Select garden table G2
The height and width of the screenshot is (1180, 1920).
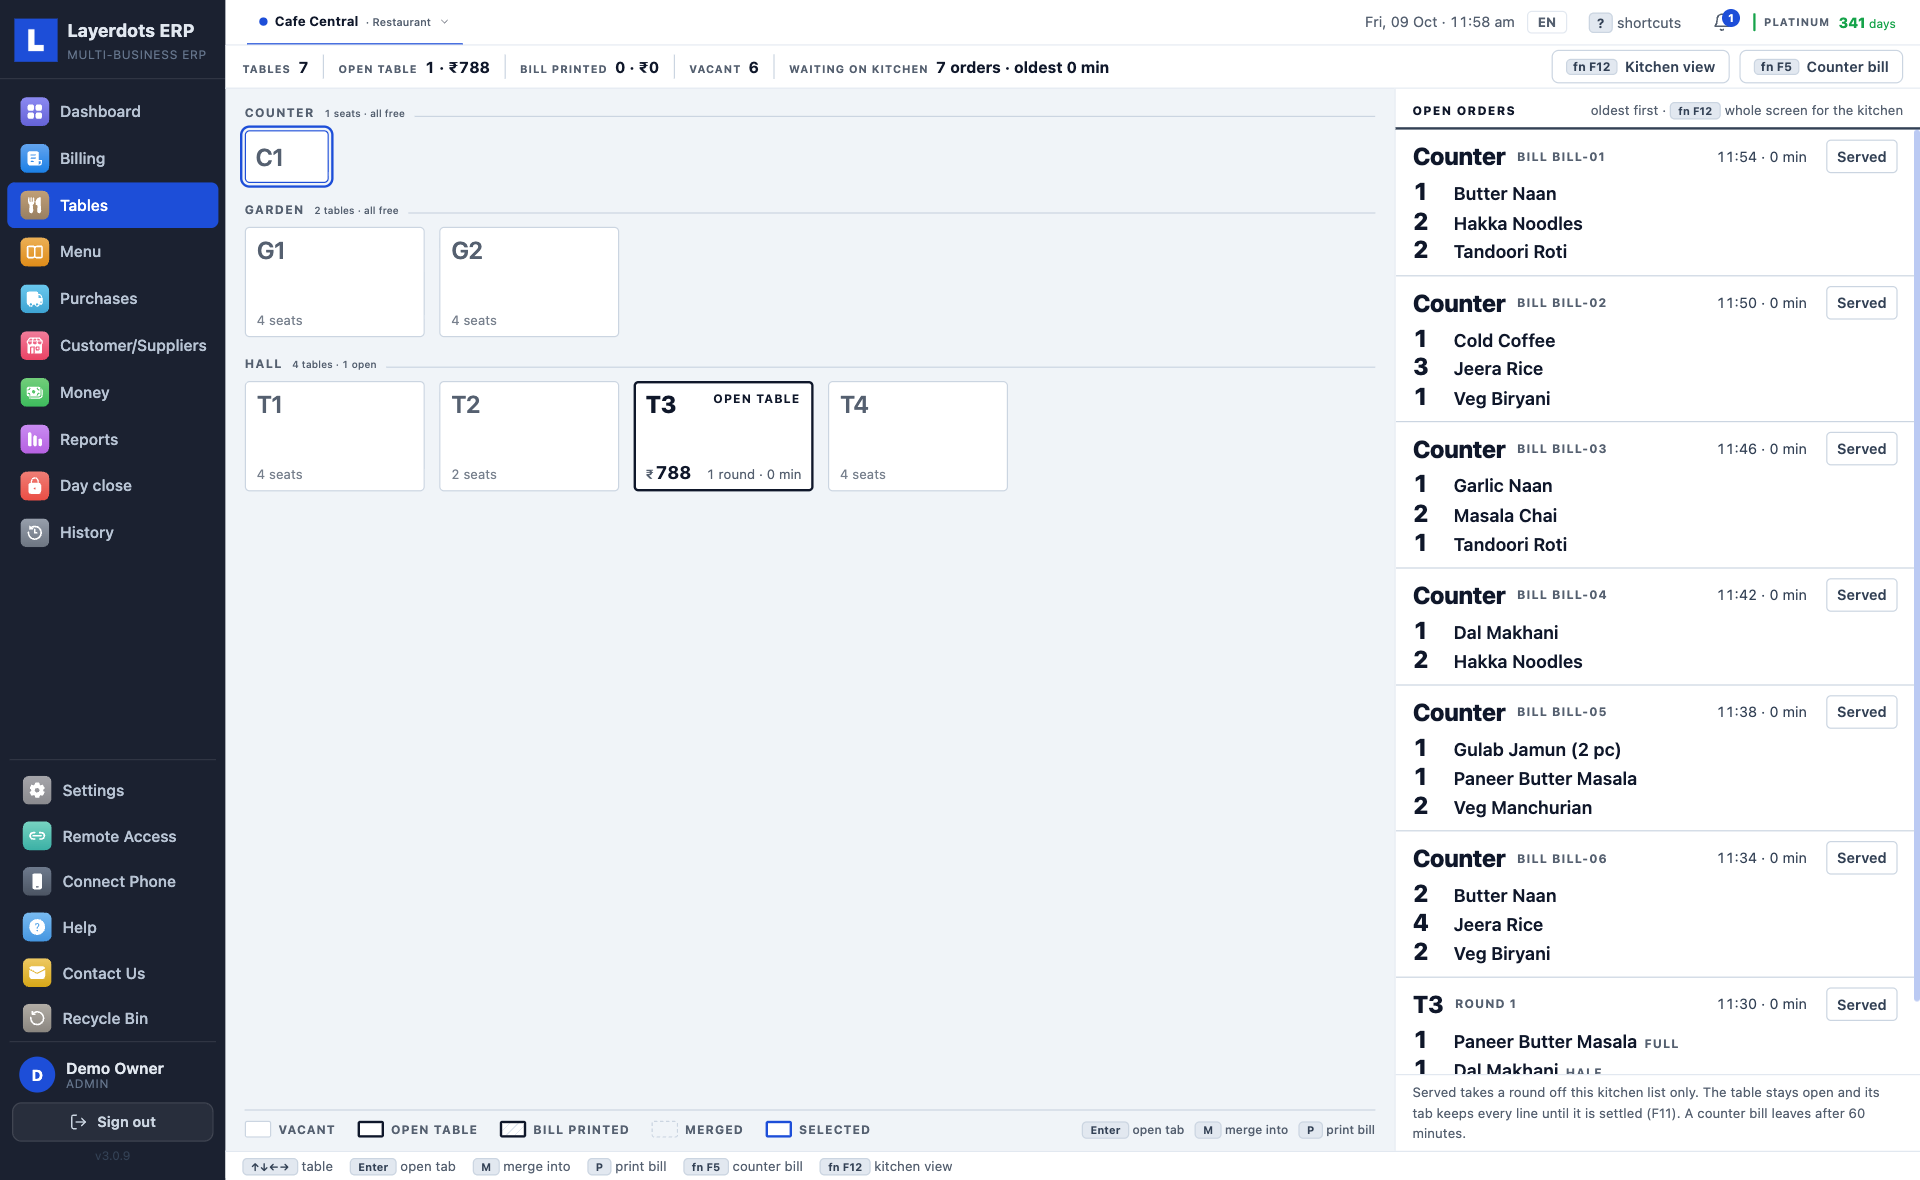[x=529, y=282]
